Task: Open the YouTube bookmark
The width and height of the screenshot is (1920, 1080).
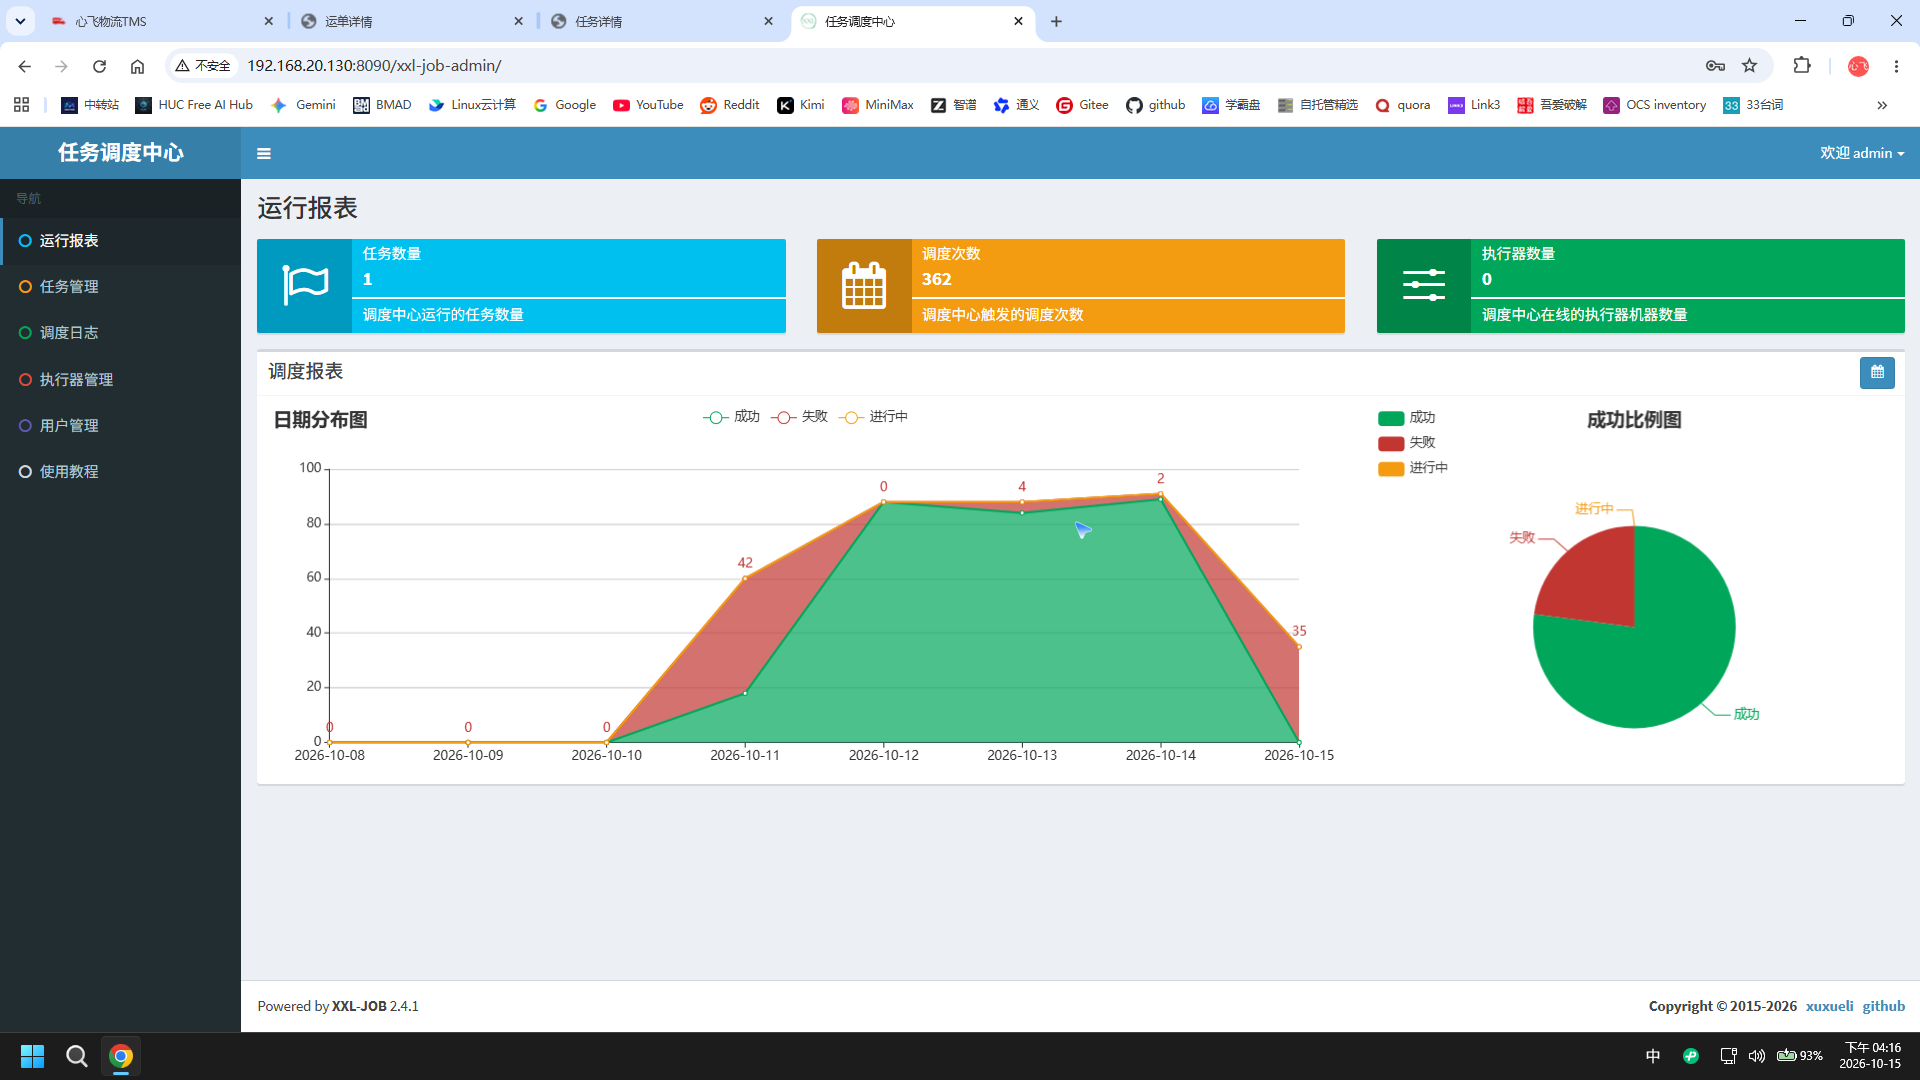Action: 648,105
